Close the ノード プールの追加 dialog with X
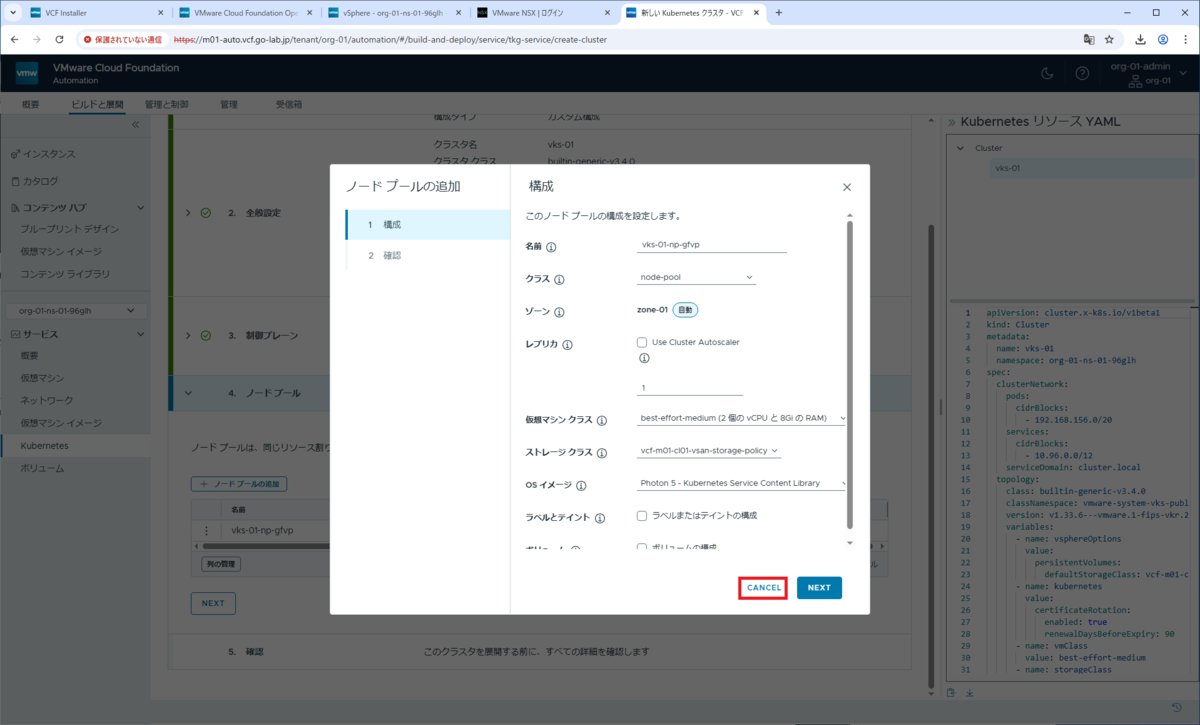Screen dimensions: 1200x725 tap(847, 187)
